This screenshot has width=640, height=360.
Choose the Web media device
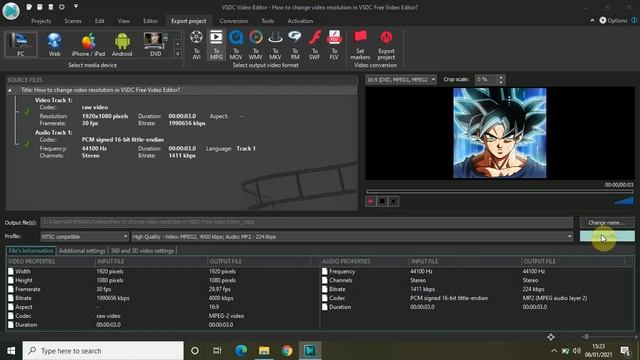click(x=54, y=44)
